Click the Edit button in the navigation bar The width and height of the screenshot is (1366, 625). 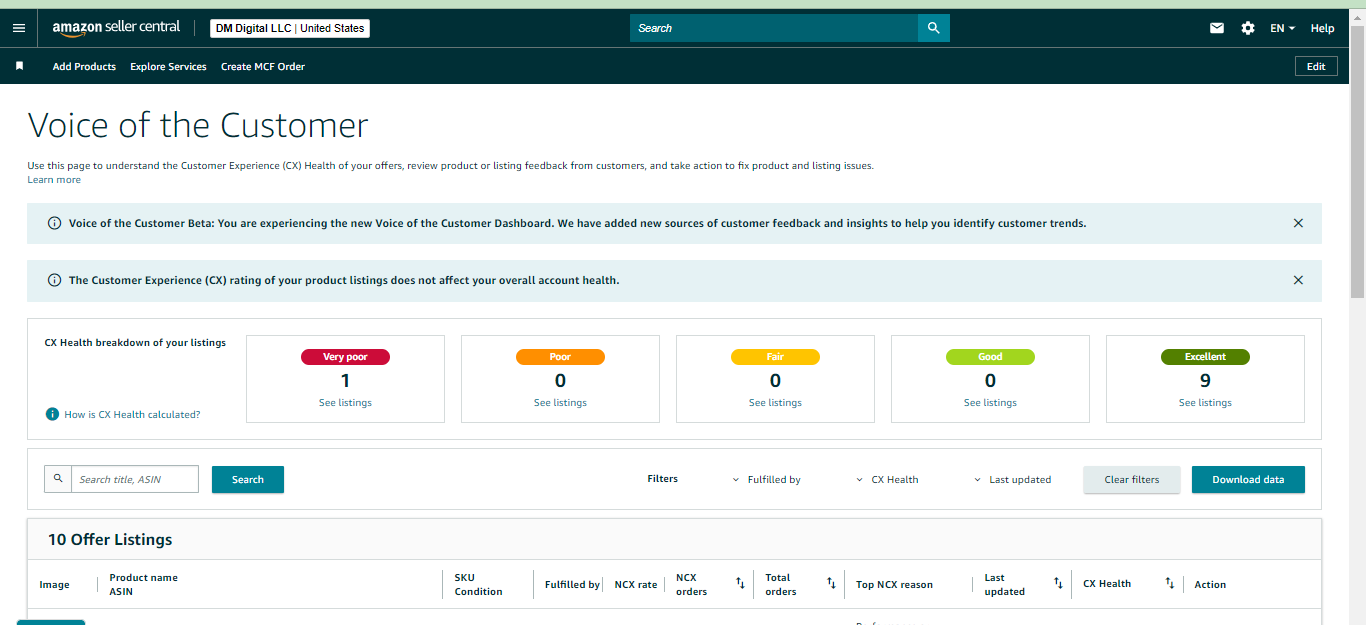pos(1316,66)
